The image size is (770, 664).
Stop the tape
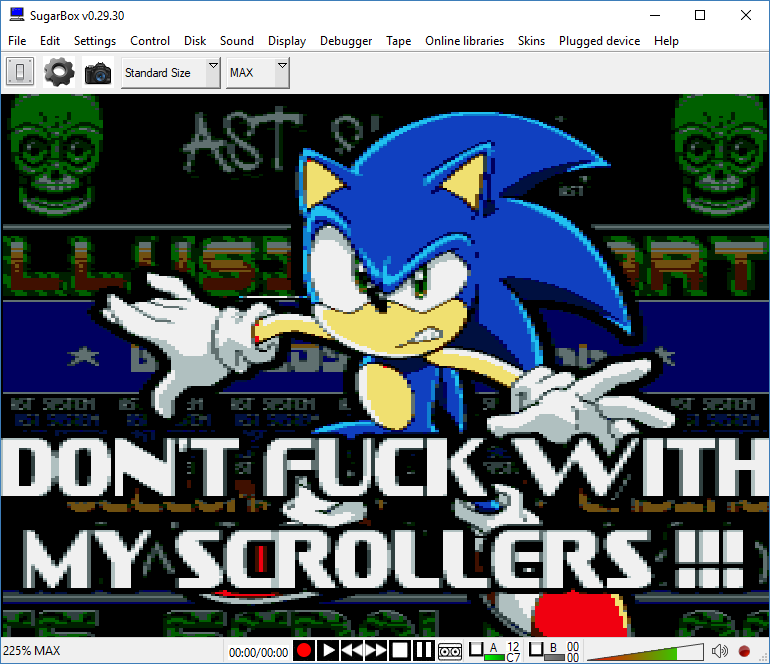coord(399,651)
